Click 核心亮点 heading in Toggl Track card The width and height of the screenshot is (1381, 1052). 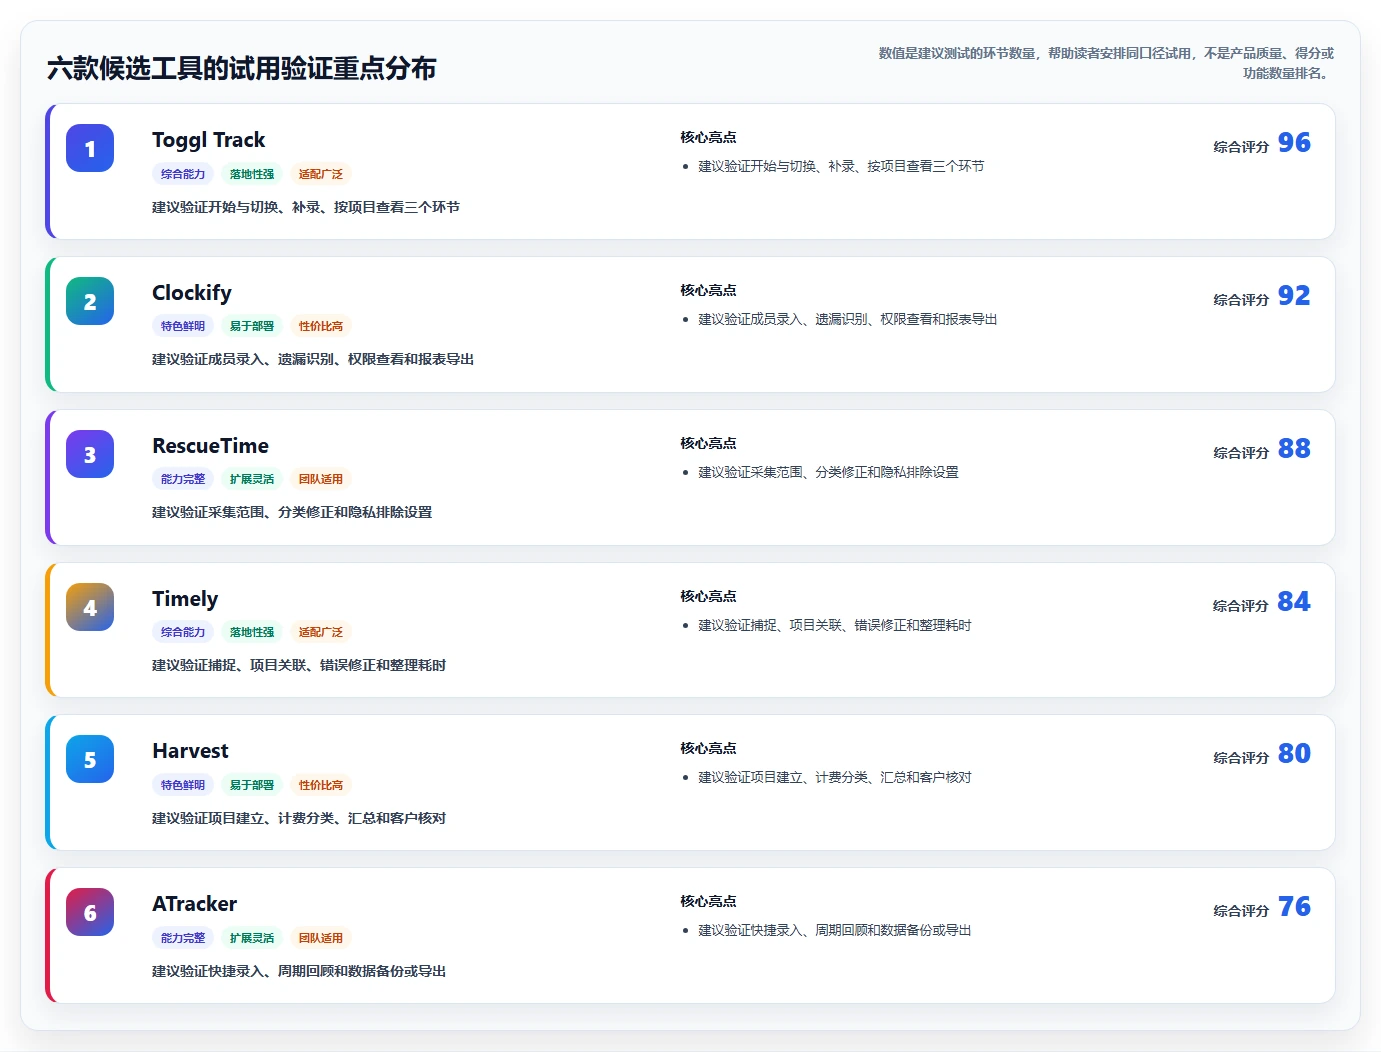coord(708,137)
